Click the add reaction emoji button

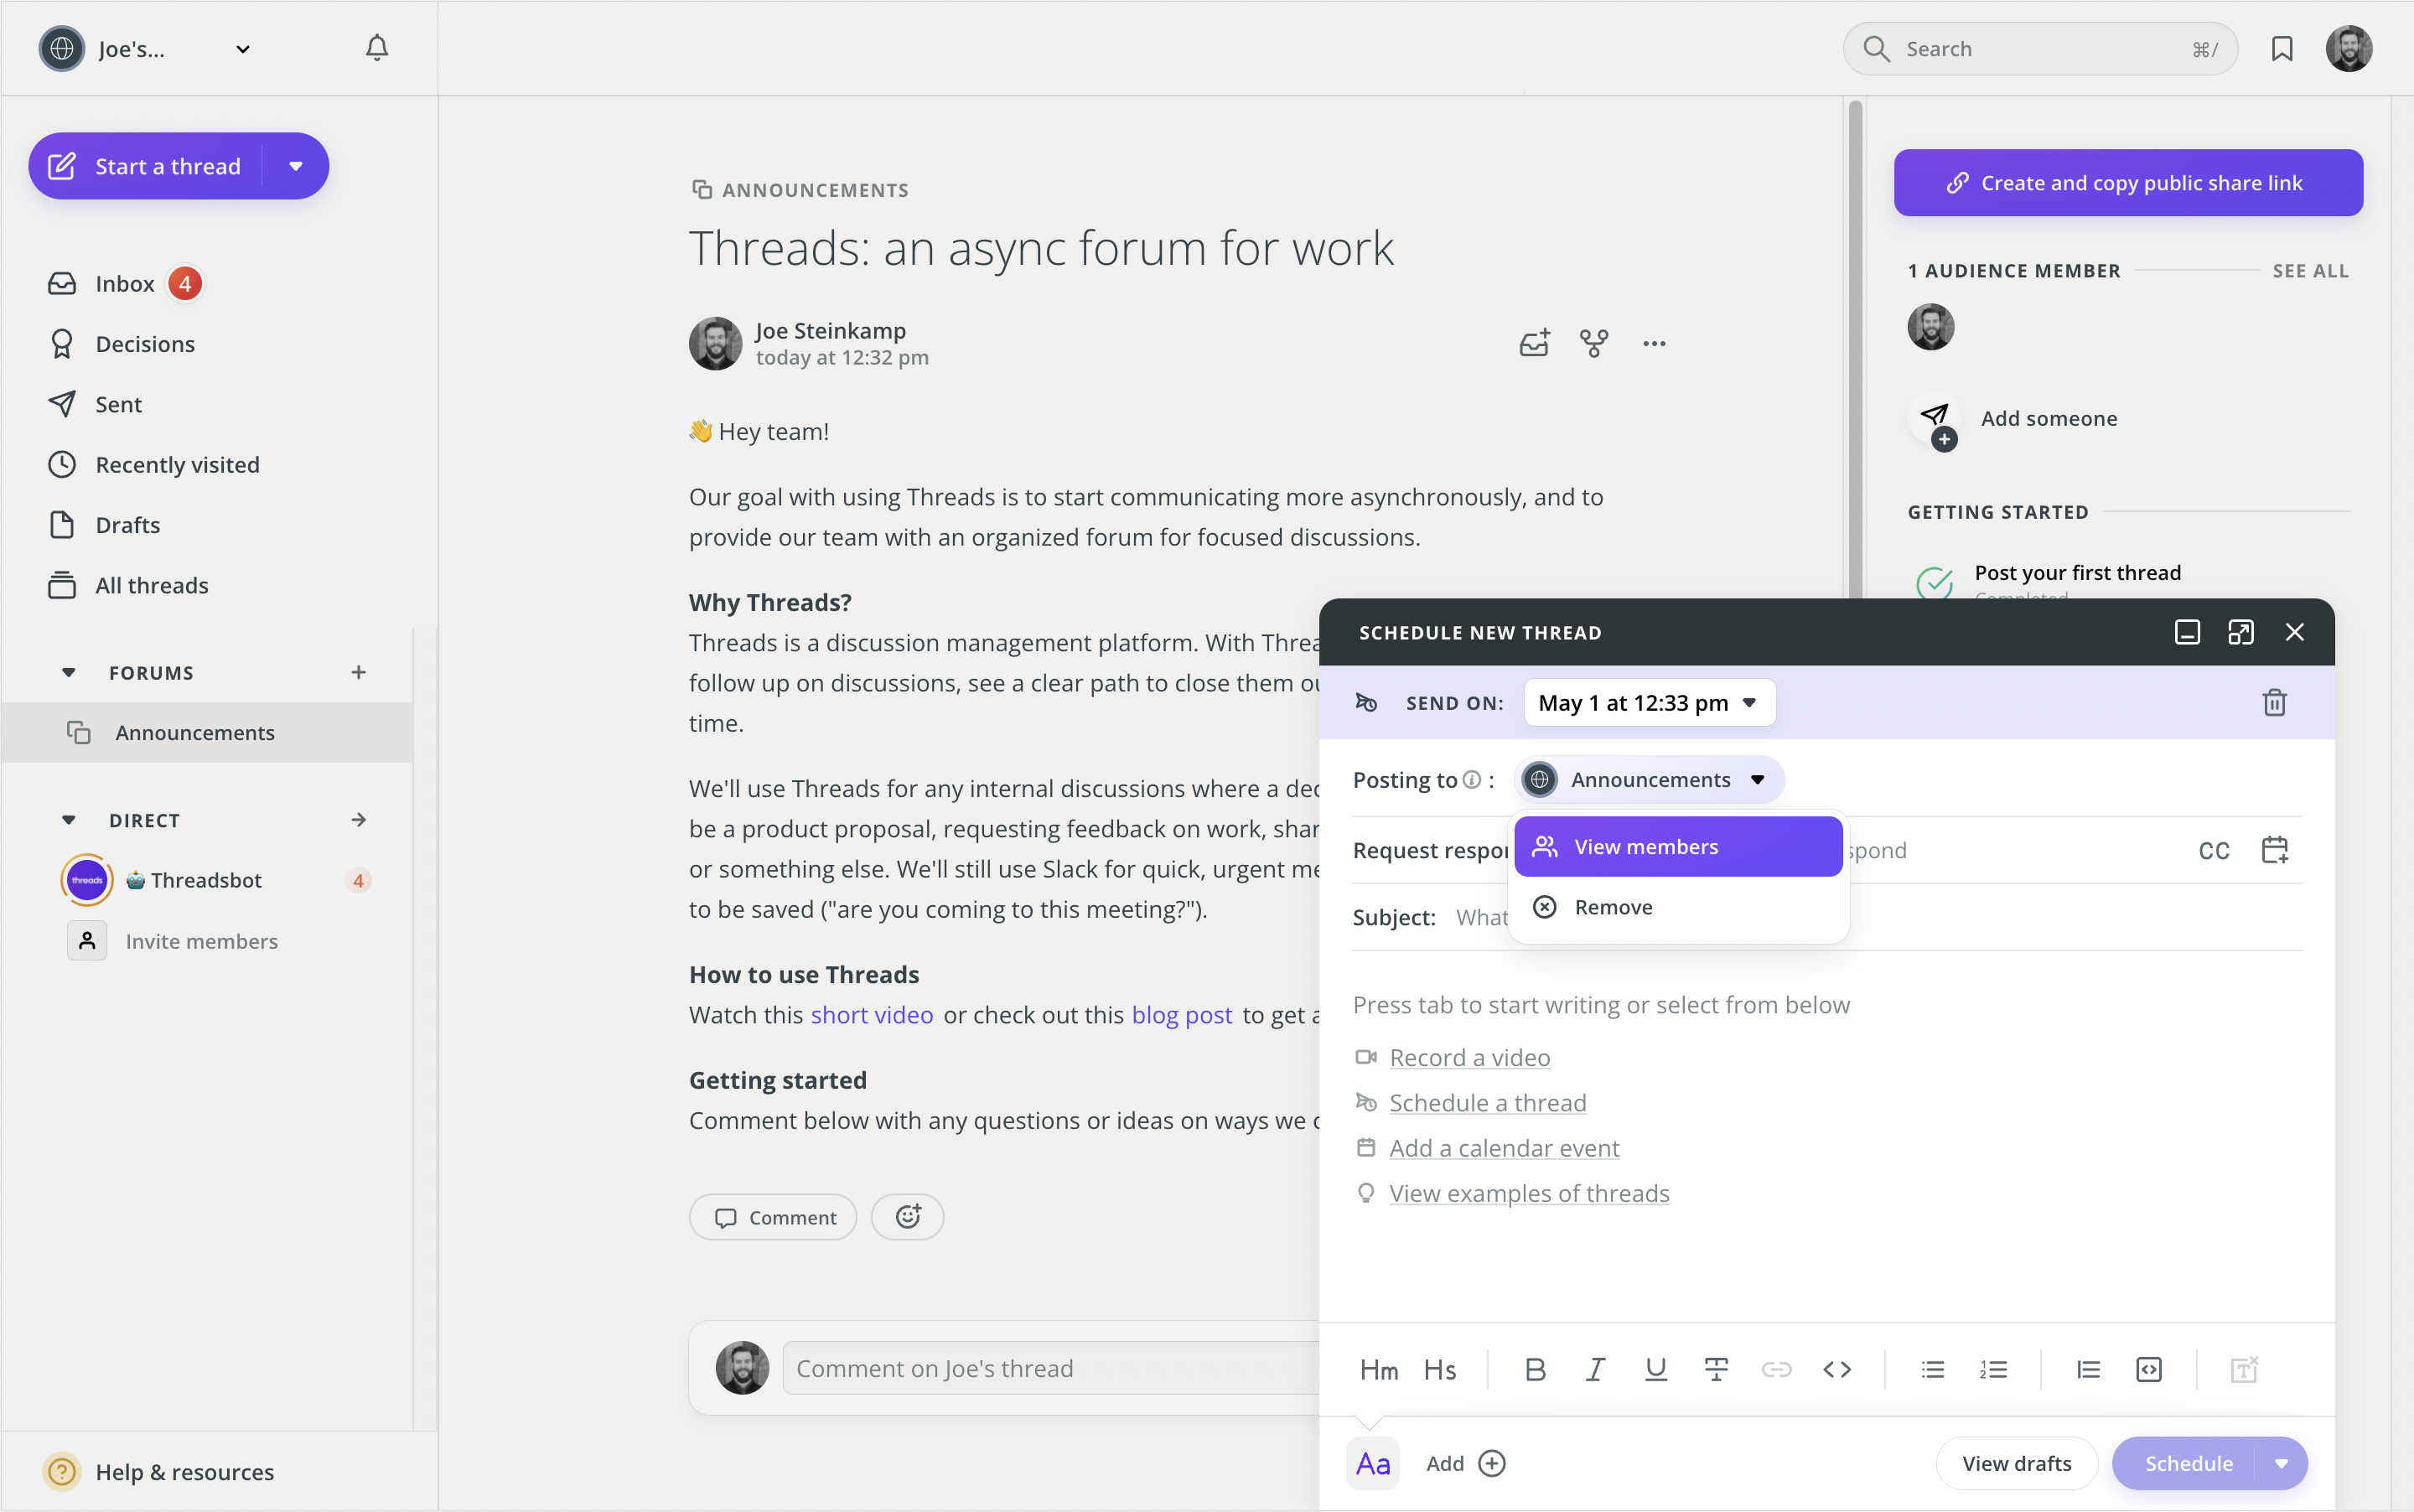[907, 1217]
